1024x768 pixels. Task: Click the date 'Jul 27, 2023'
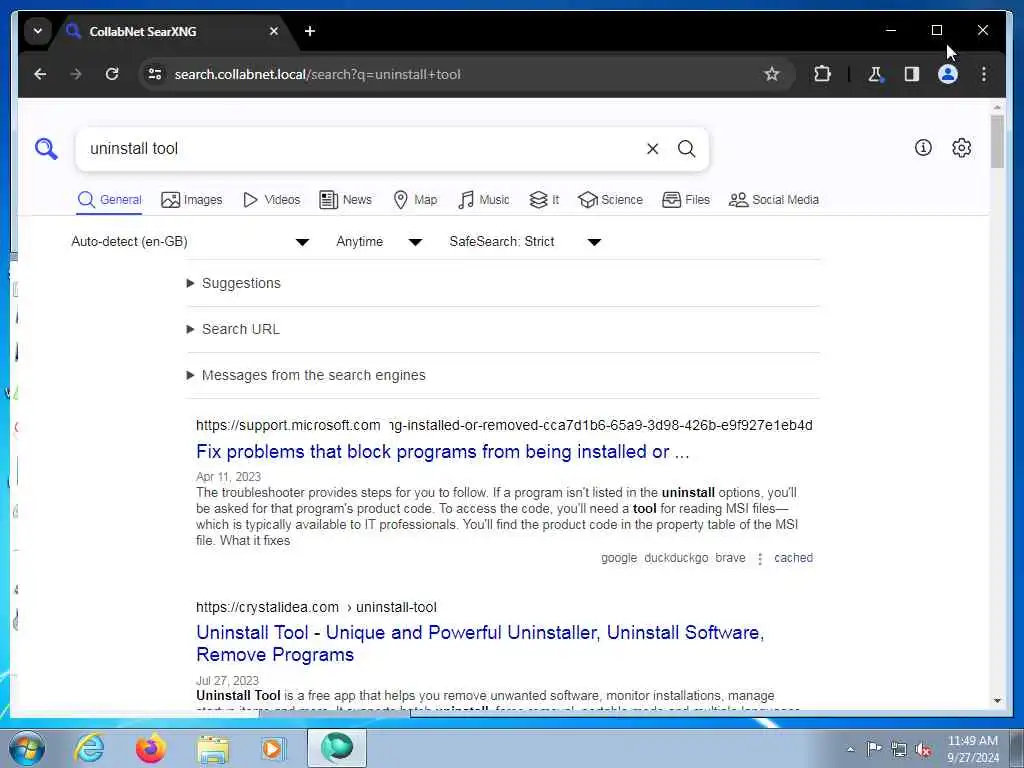coord(227,680)
